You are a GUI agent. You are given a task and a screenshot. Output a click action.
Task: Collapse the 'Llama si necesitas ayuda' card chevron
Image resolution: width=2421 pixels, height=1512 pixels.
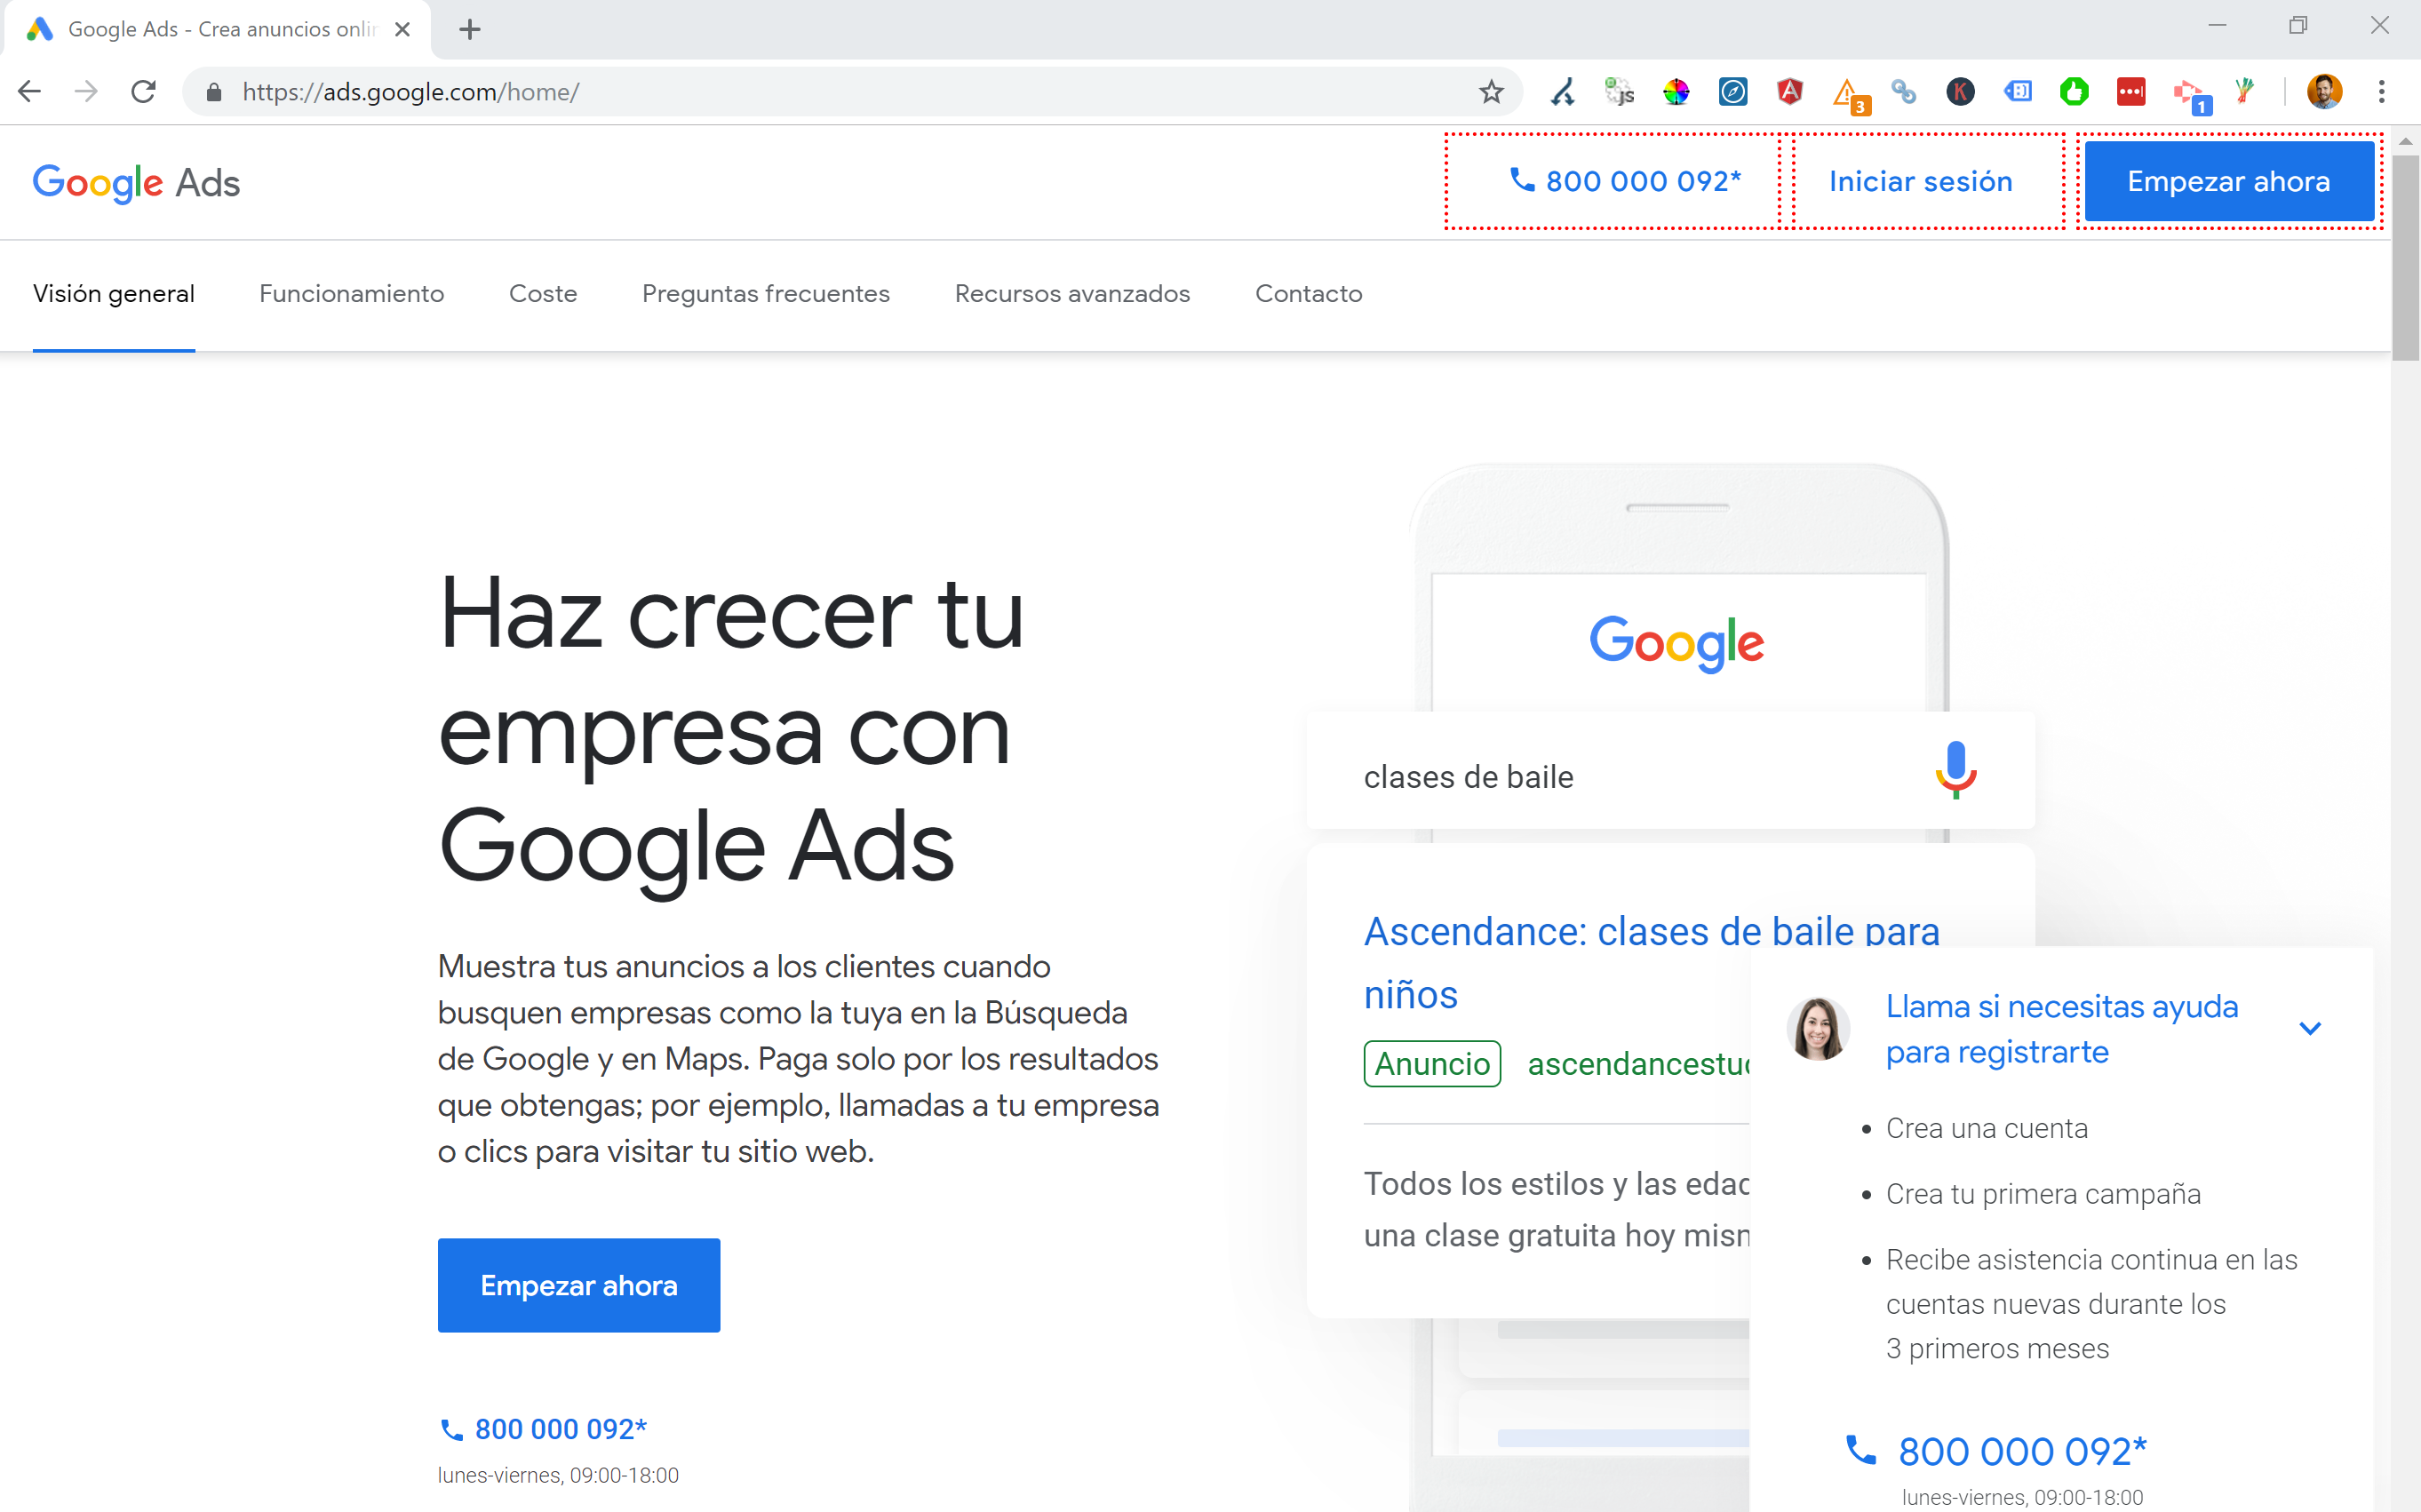click(2310, 1028)
